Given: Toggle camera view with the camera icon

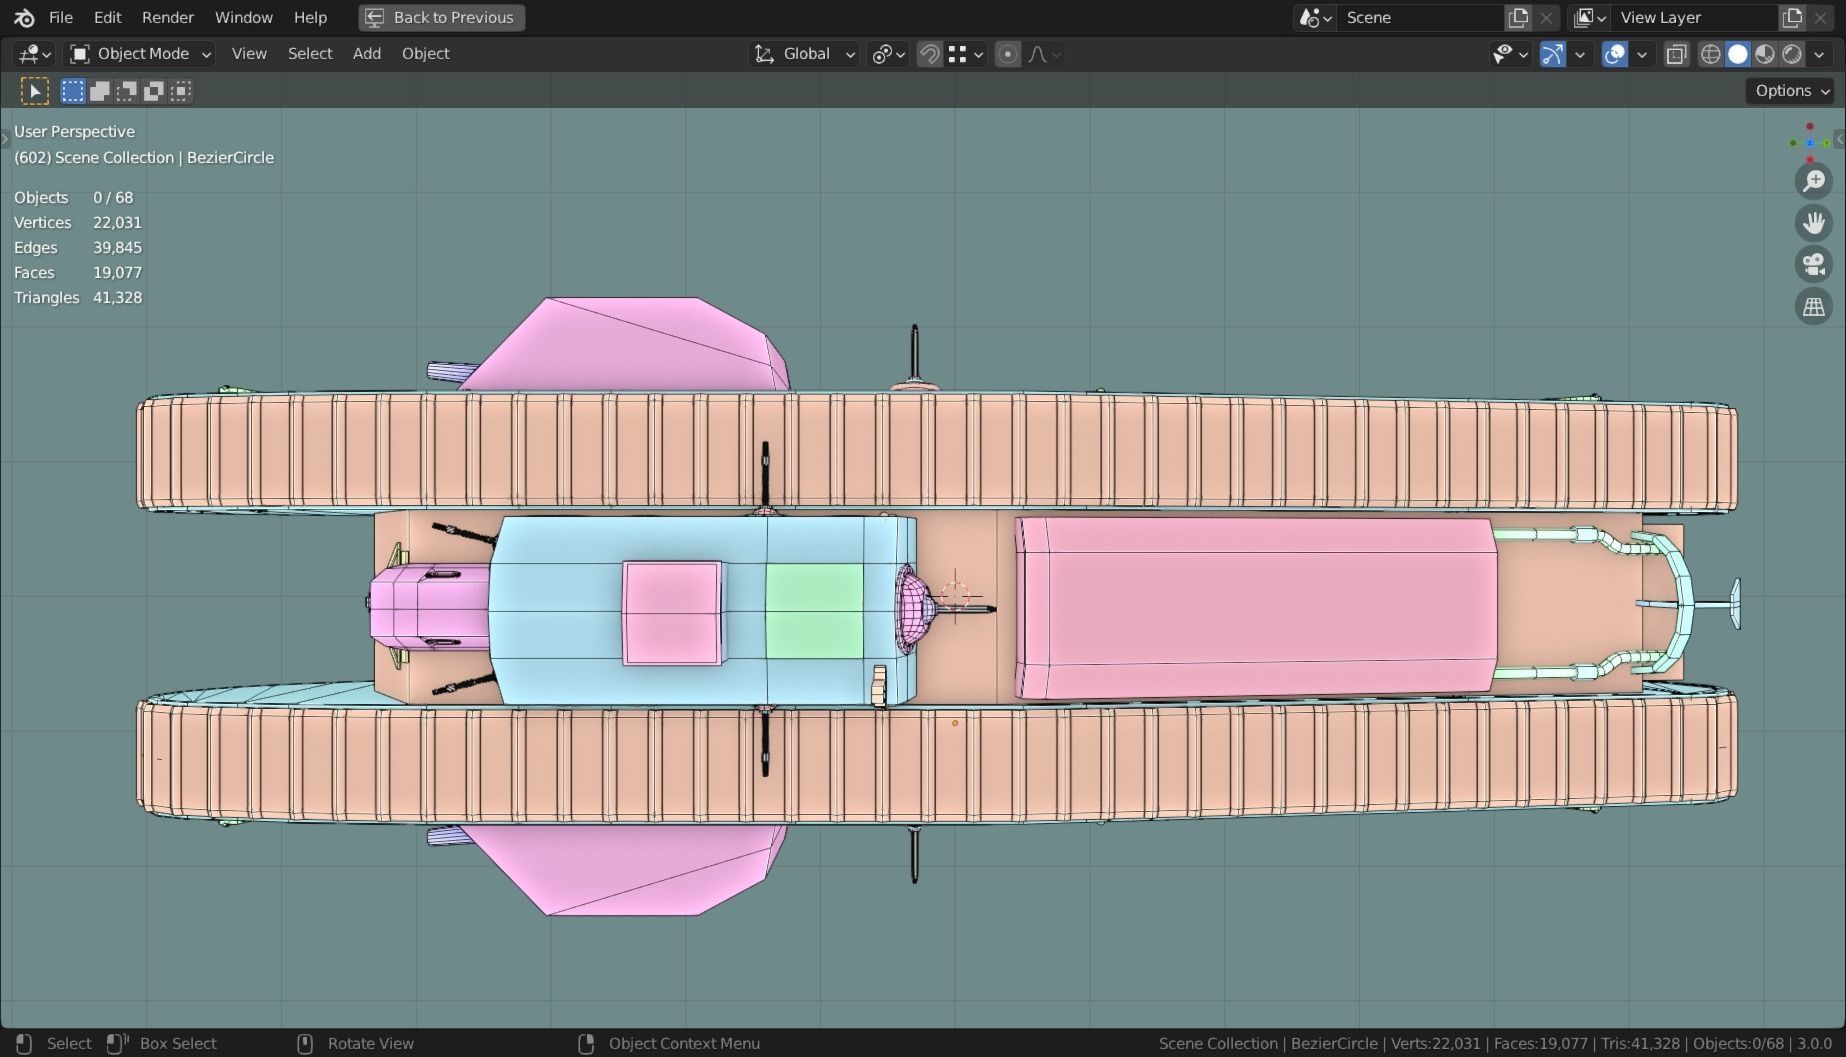Looking at the screenshot, I should click(x=1813, y=265).
